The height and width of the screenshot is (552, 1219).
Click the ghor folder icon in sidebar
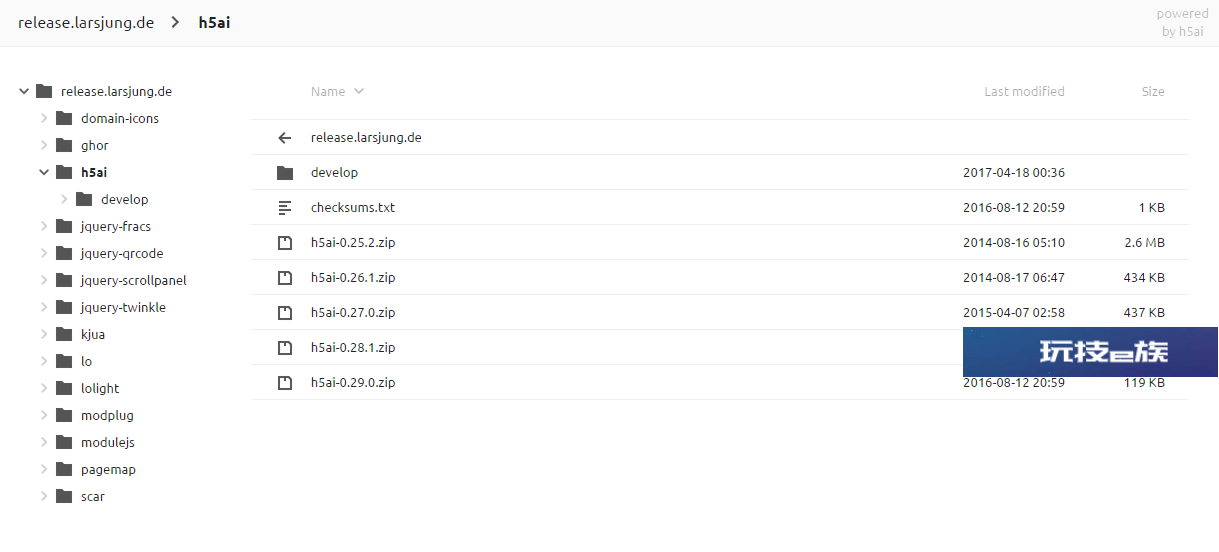tap(64, 145)
